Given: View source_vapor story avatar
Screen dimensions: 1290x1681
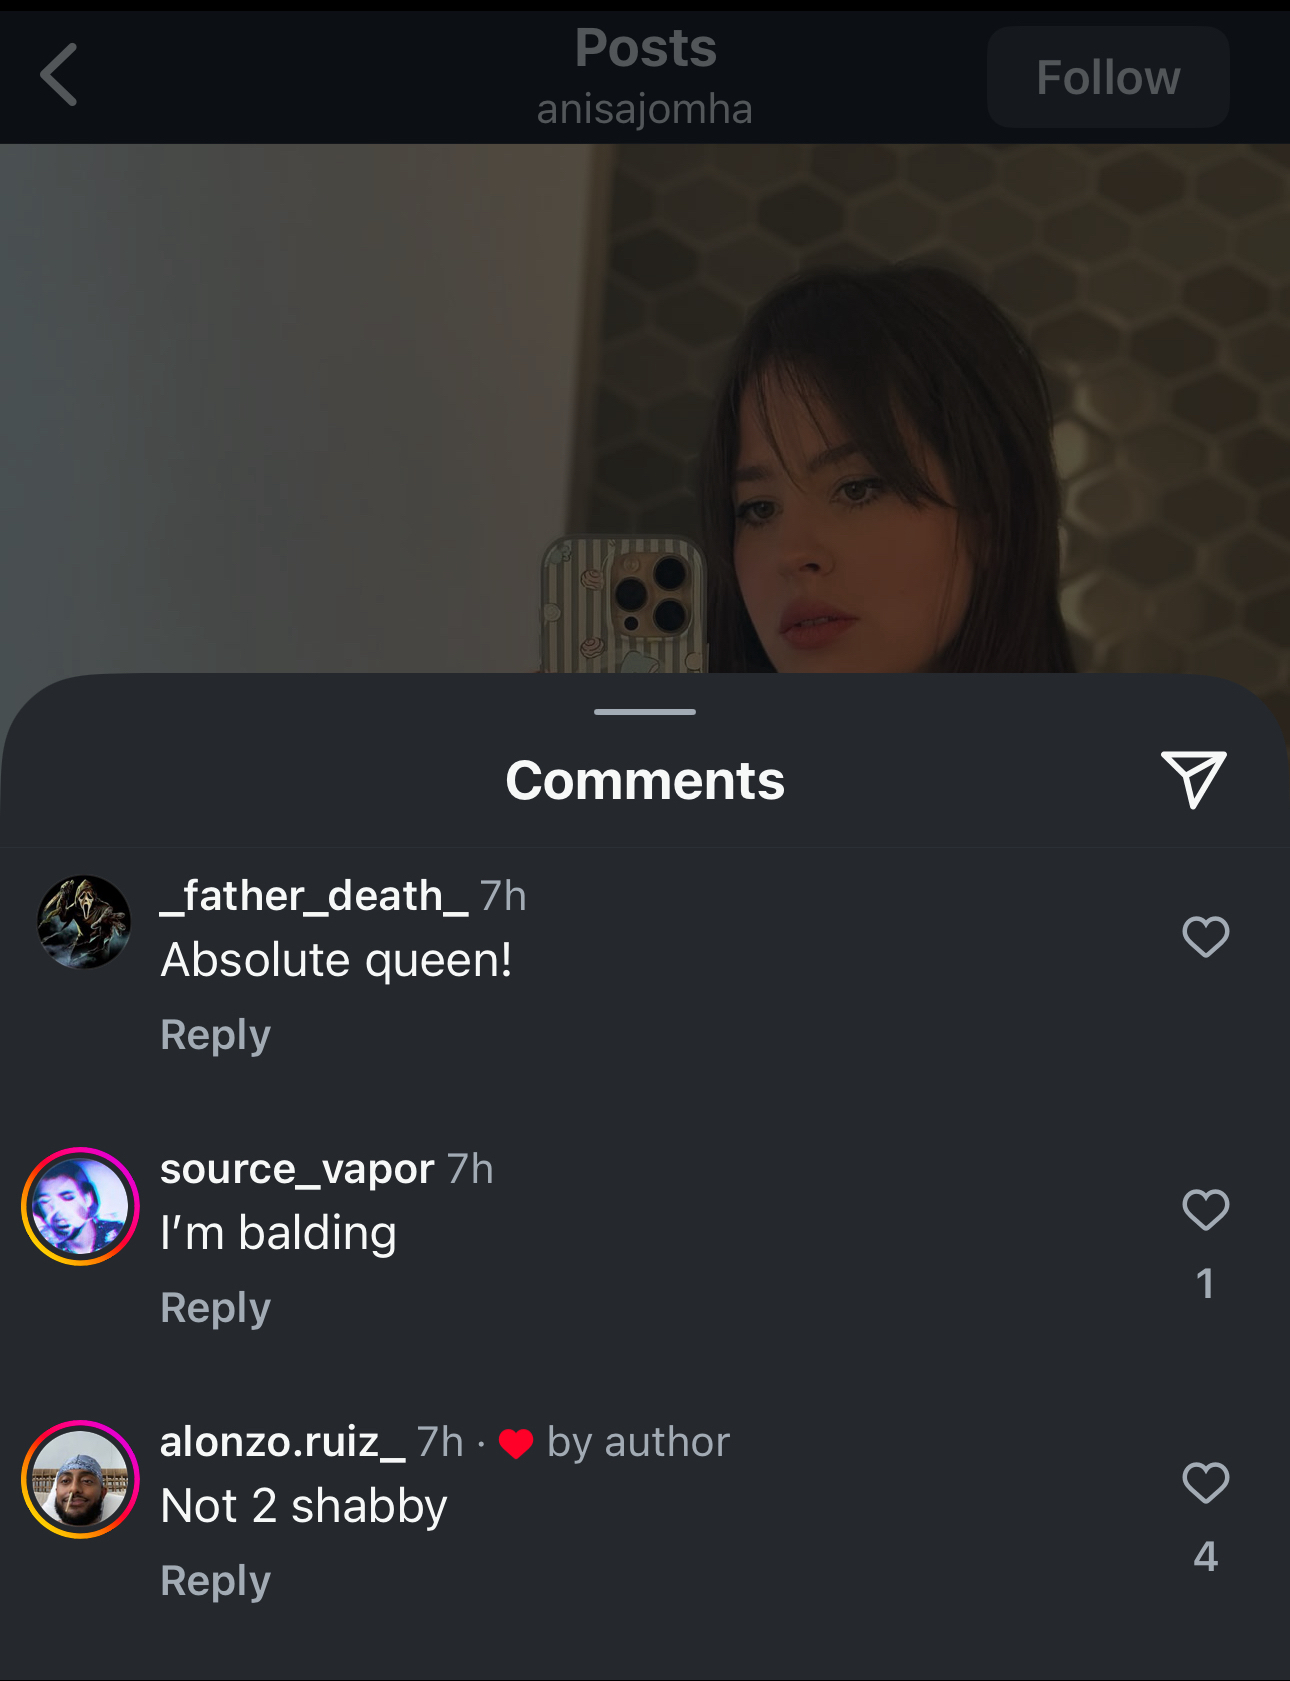Looking at the screenshot, I should tap(80, 1206).
